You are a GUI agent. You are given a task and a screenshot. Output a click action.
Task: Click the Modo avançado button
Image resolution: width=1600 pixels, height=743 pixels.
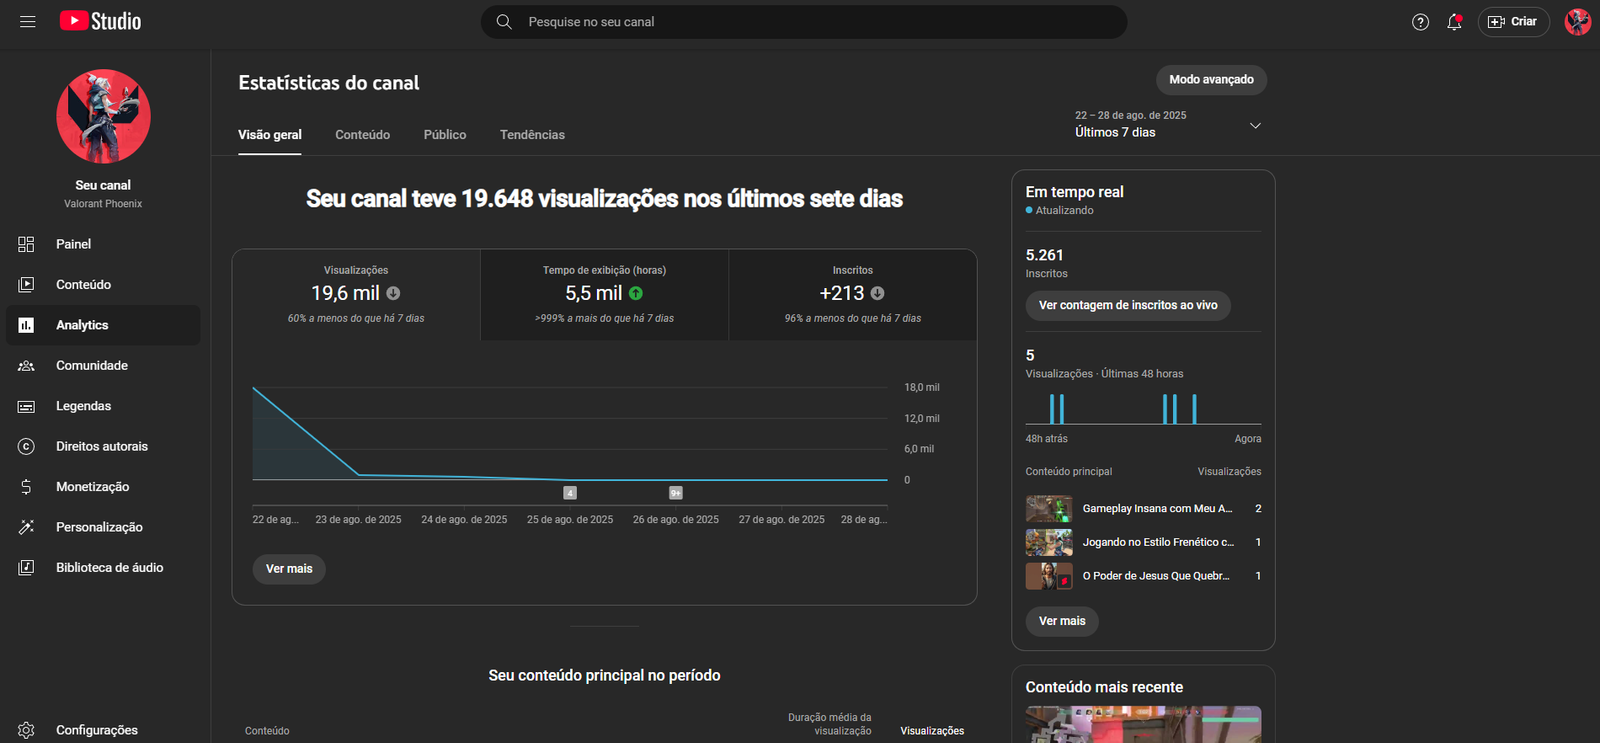pos(1211,80)
